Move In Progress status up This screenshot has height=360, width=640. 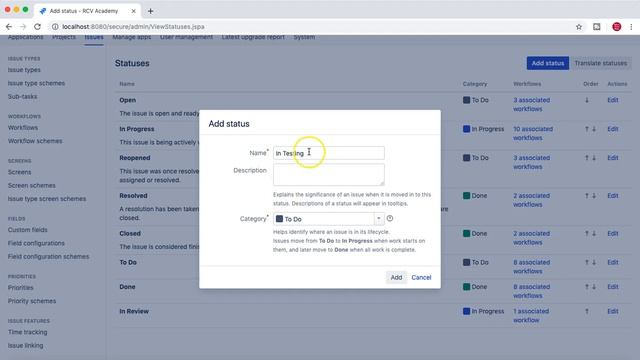tap(587, 129)
